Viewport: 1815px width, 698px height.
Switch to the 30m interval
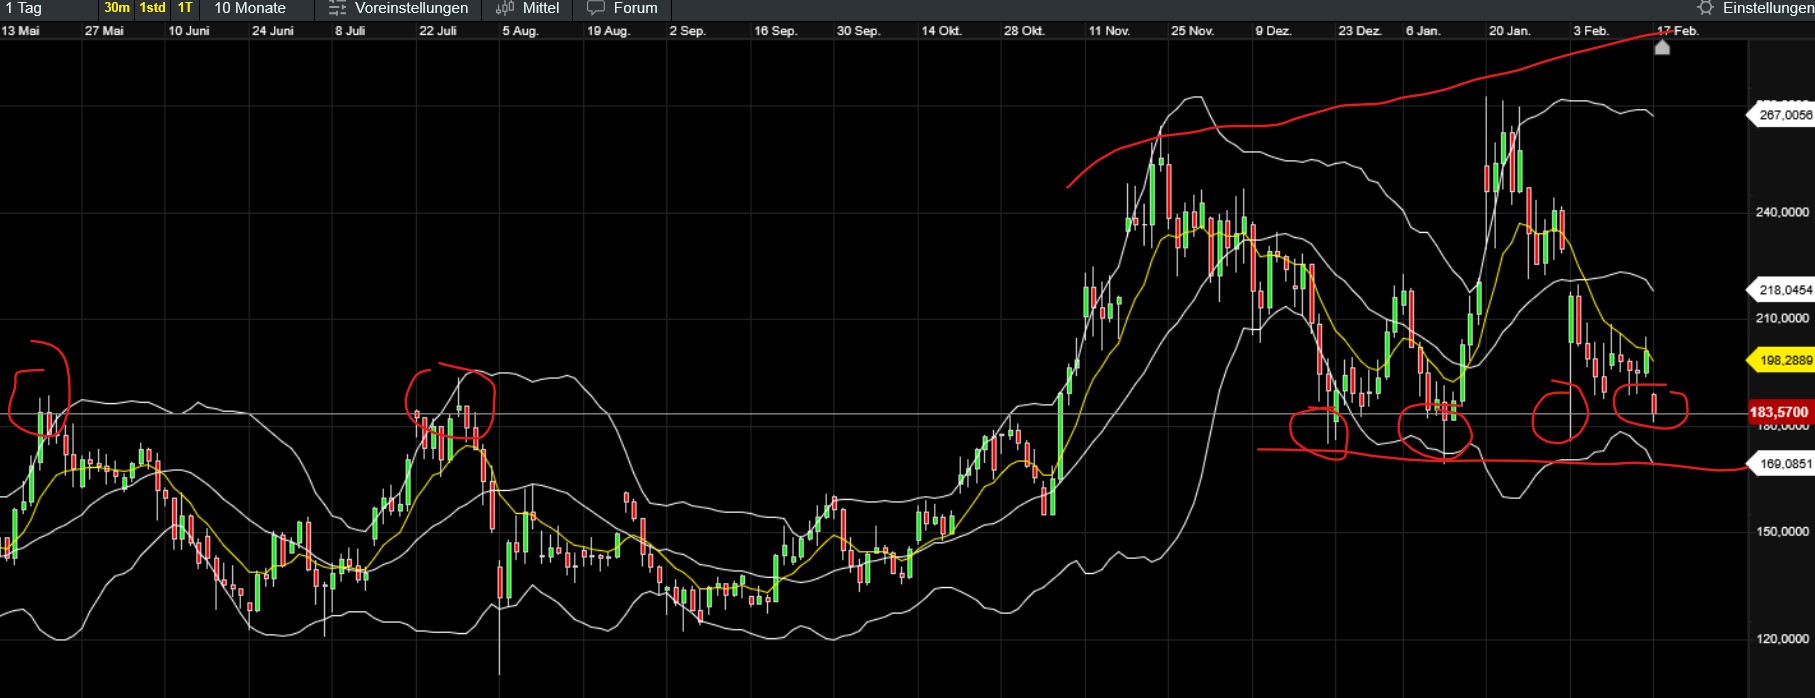[117, 8]
